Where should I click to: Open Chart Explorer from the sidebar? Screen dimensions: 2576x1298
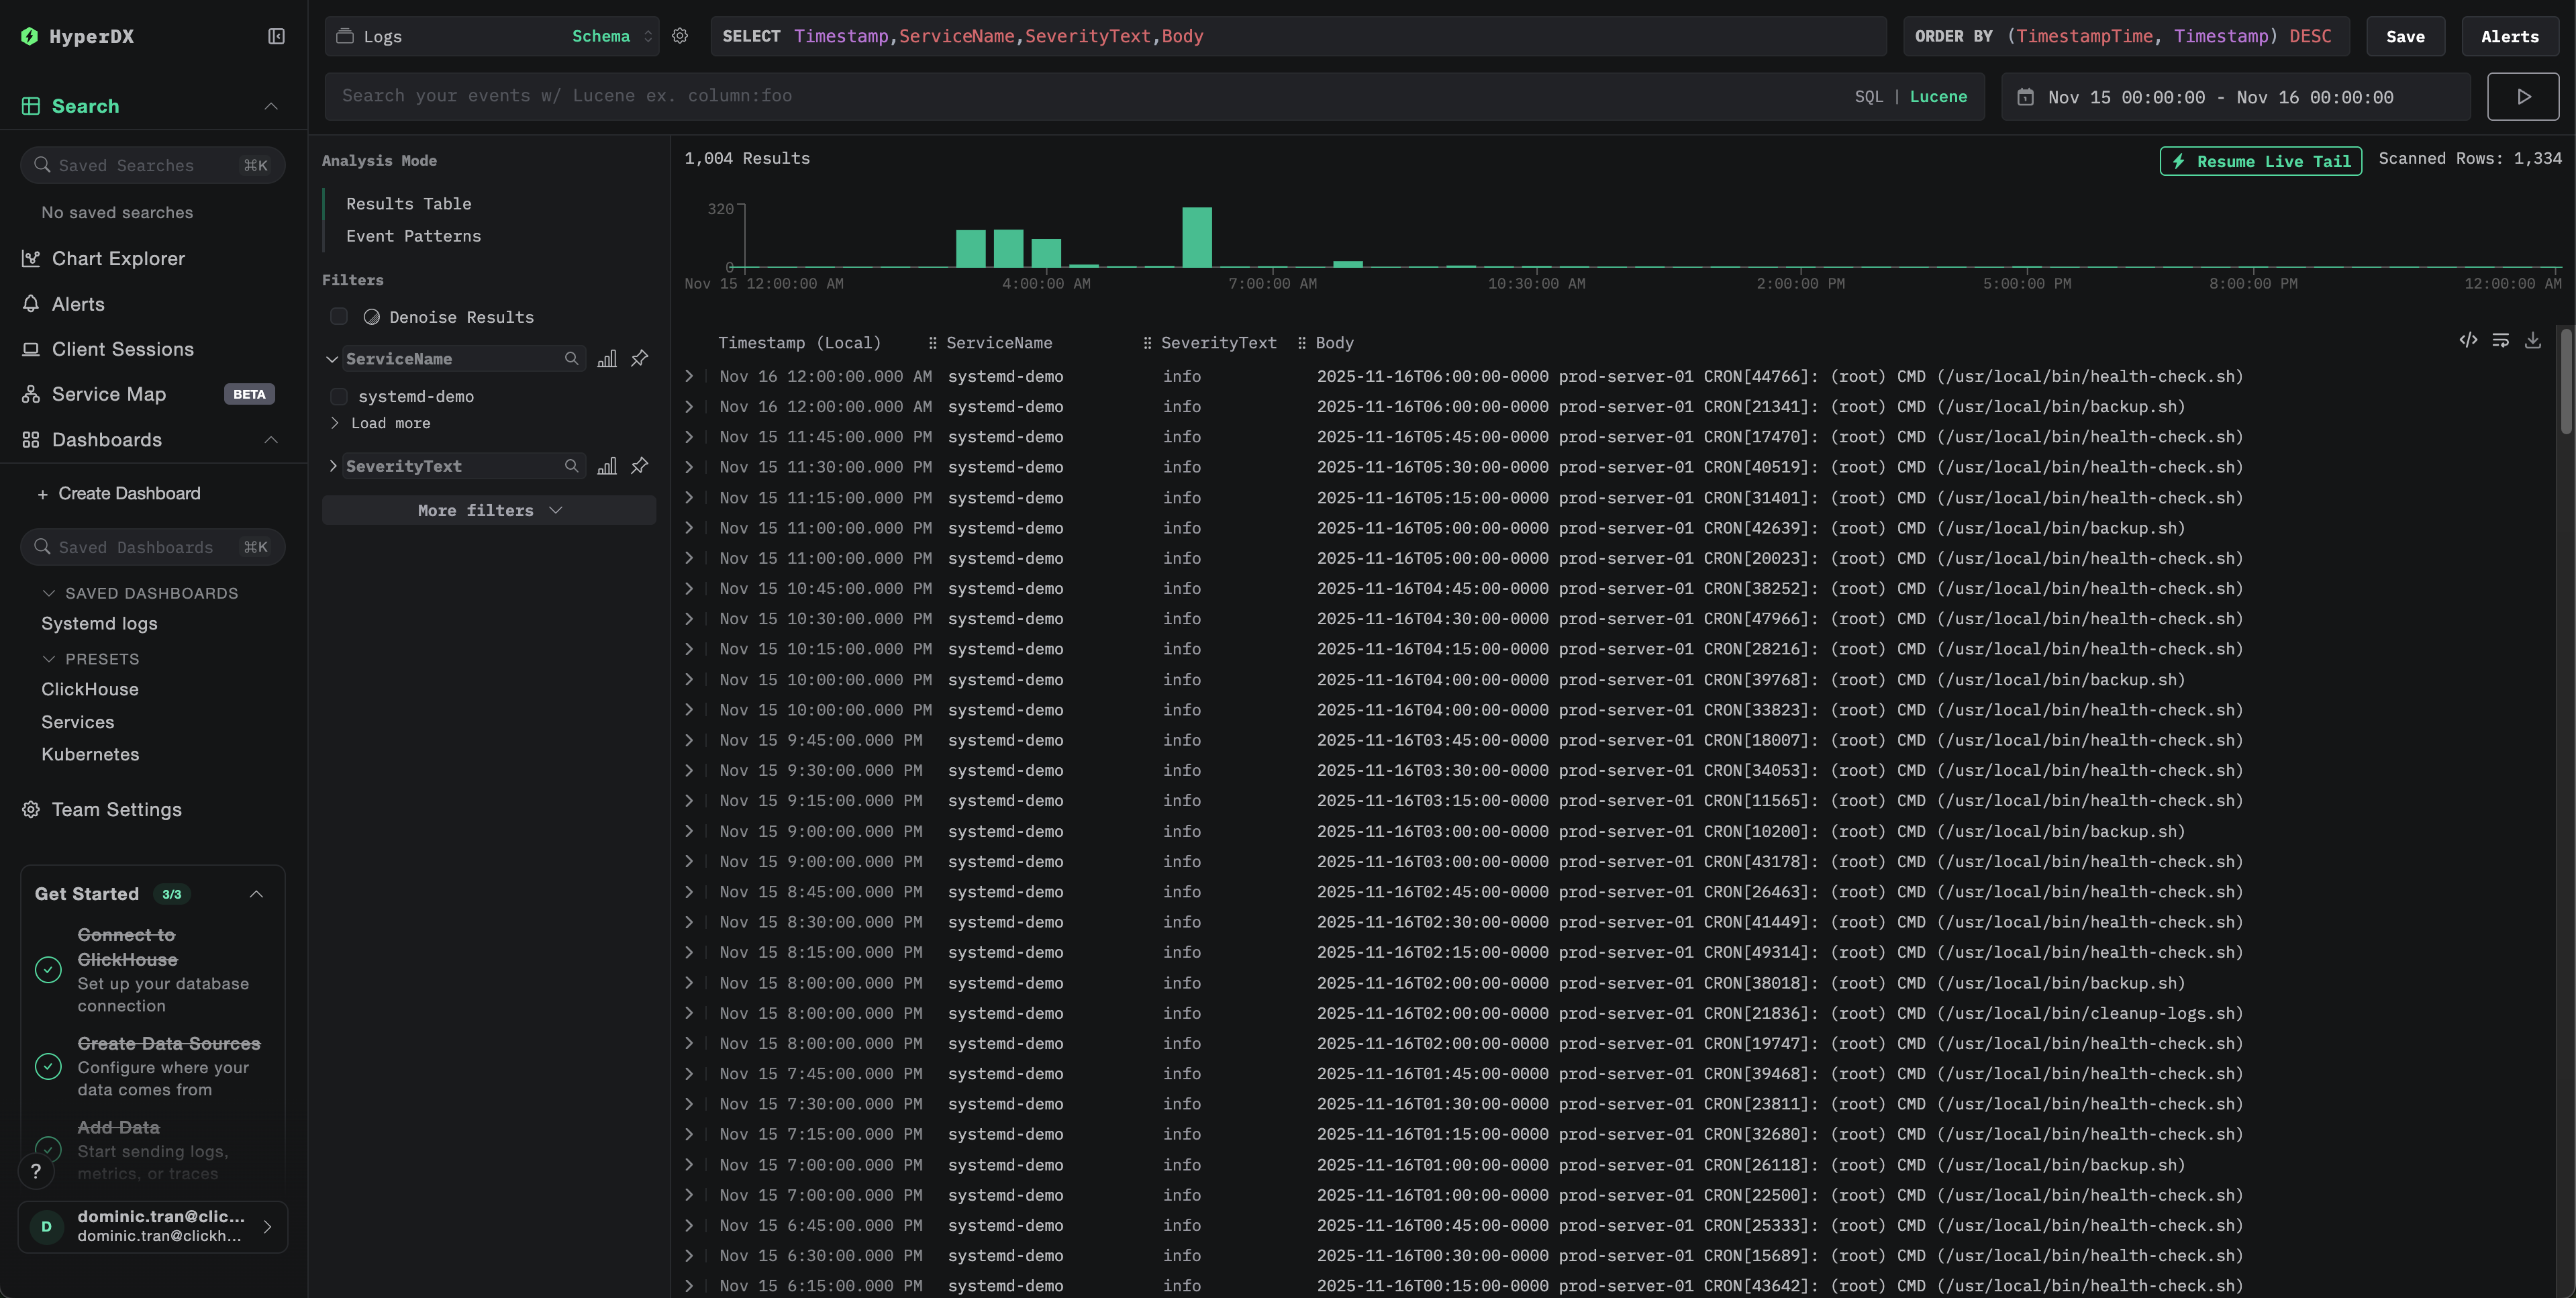(119, 258)
